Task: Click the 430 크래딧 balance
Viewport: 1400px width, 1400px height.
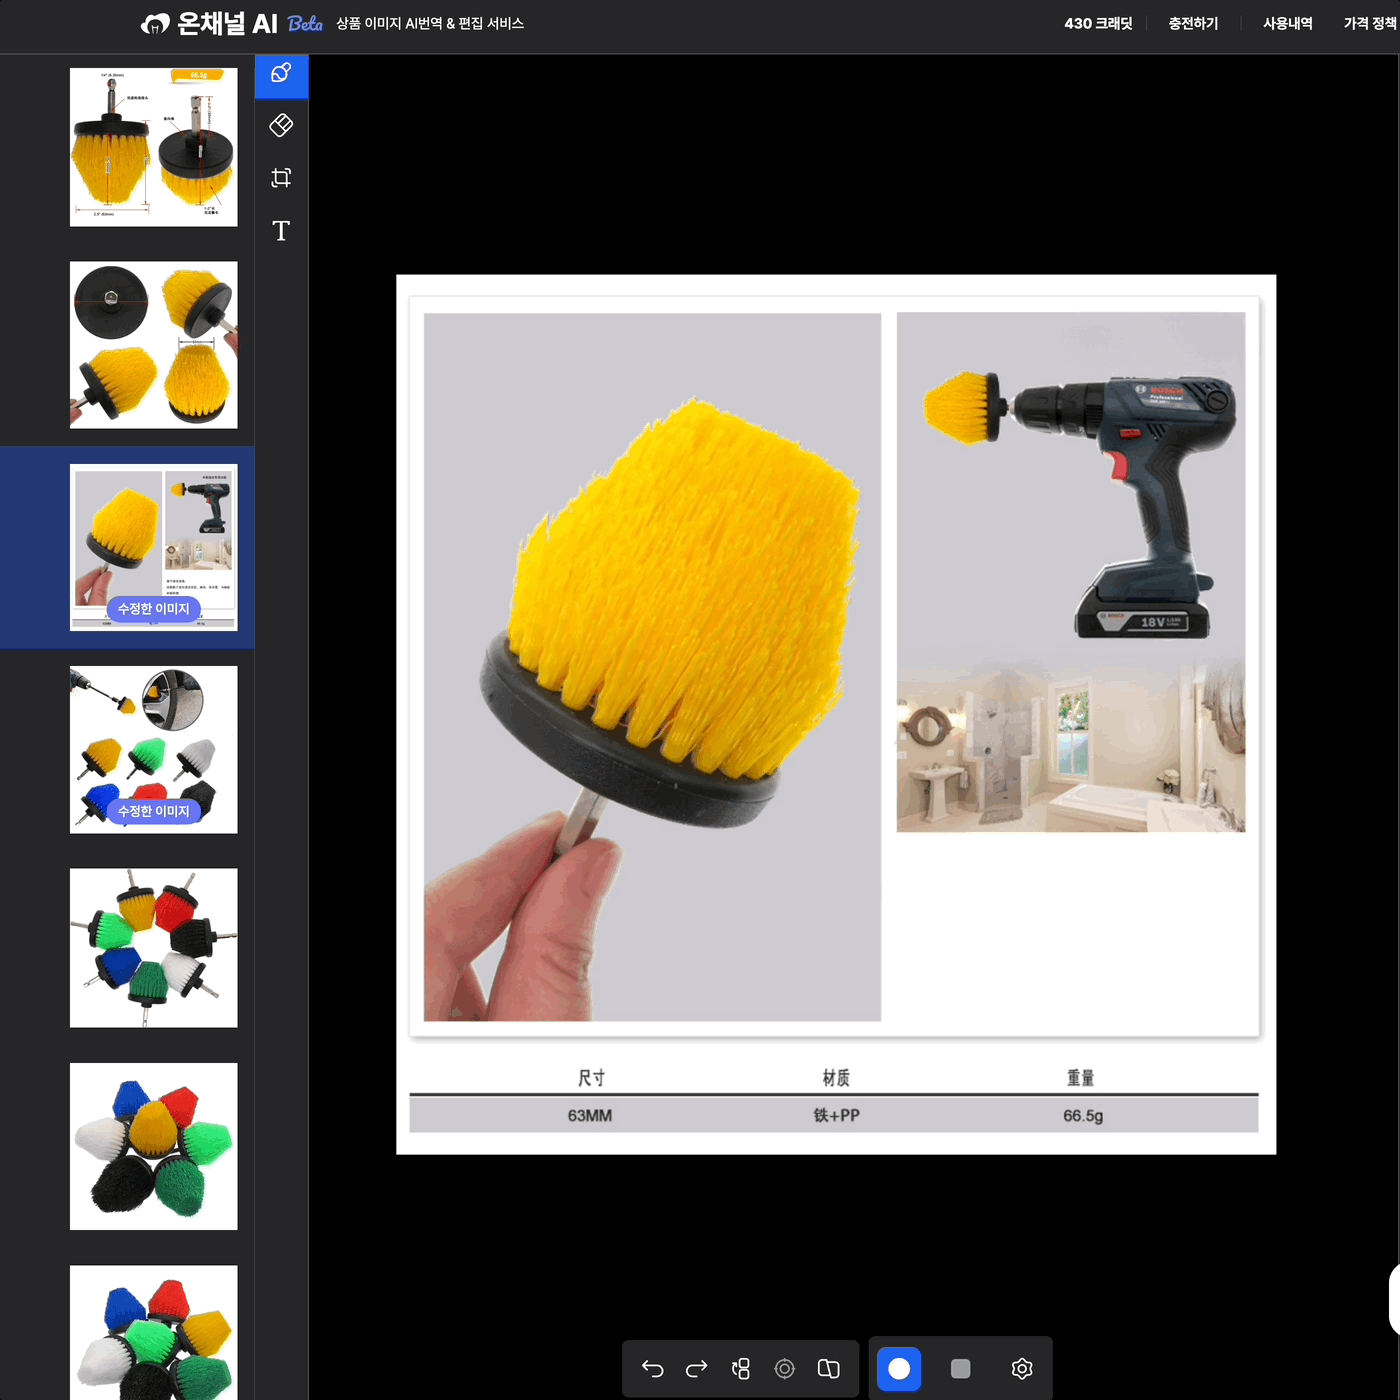Action: (1098, 24)
